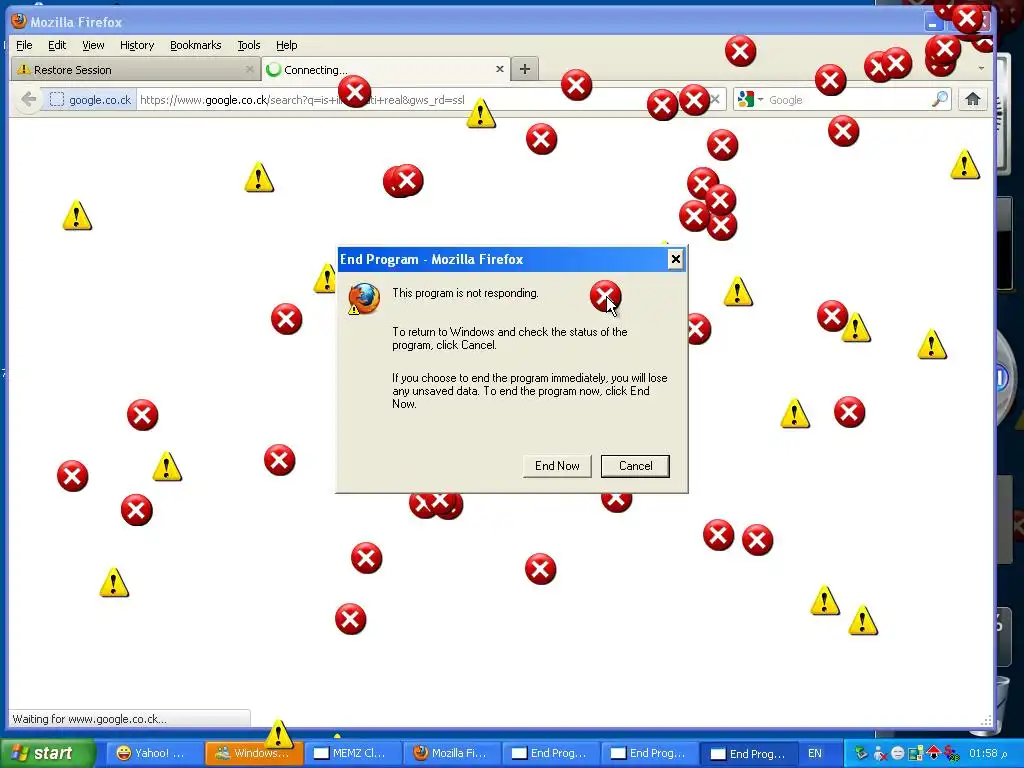Click the rightmost tray icon before the clock

point(952,753)
